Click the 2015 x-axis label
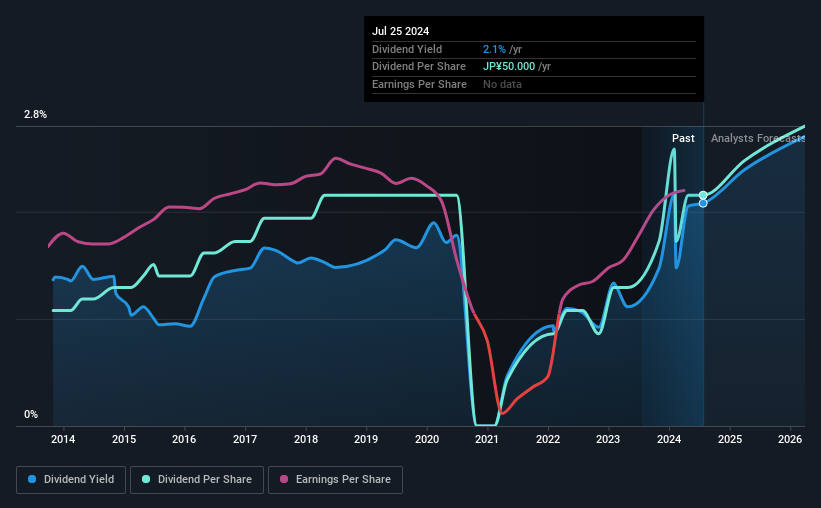821x508 pixels. (124, 439)
